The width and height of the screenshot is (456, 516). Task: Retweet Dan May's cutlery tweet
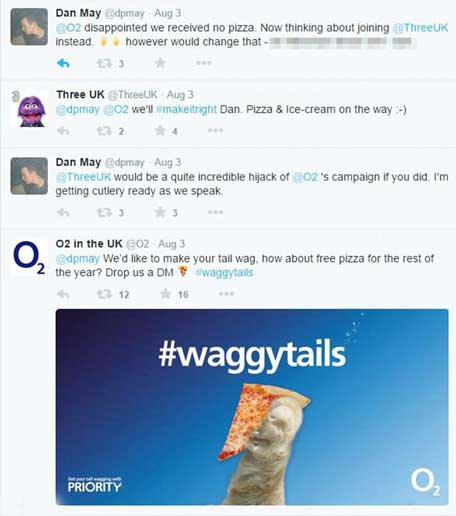click(104, 212)
